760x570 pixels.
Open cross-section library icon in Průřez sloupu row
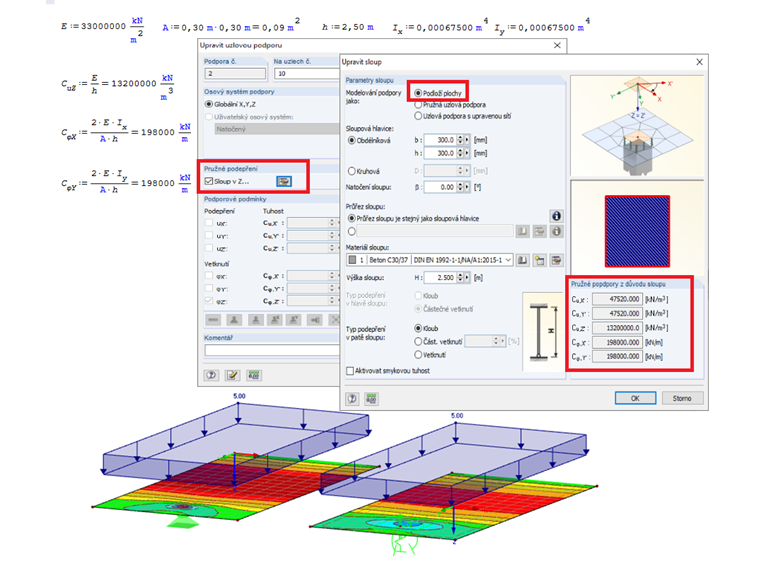click(x=522, y=231)
